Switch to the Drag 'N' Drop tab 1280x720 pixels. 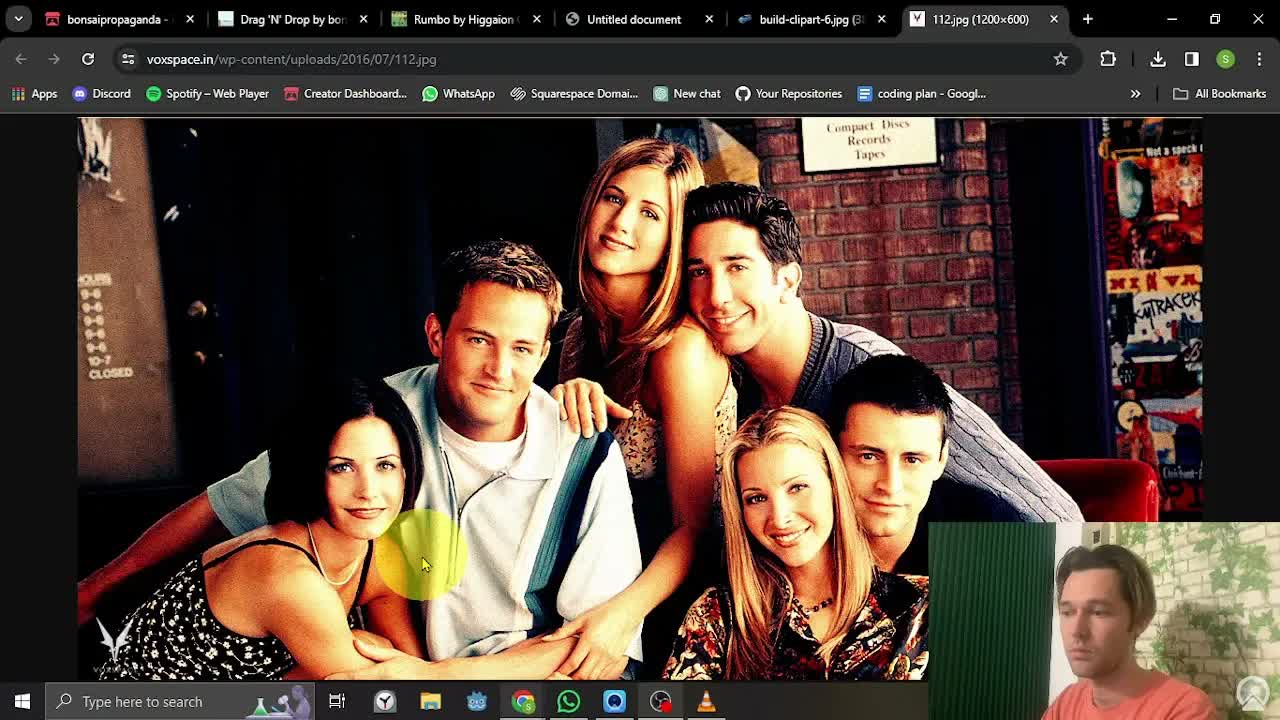click(x=293, y=19)
